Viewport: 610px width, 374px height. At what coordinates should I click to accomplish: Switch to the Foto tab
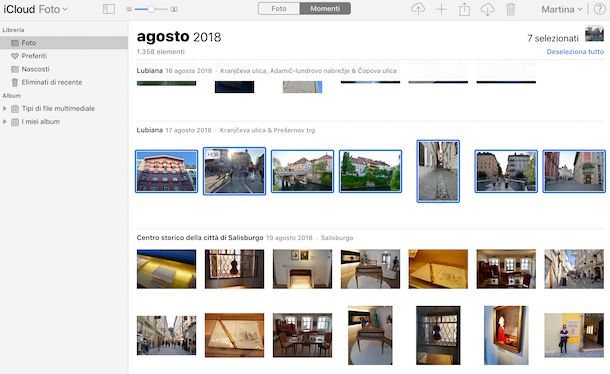click(x=279, y=9)
